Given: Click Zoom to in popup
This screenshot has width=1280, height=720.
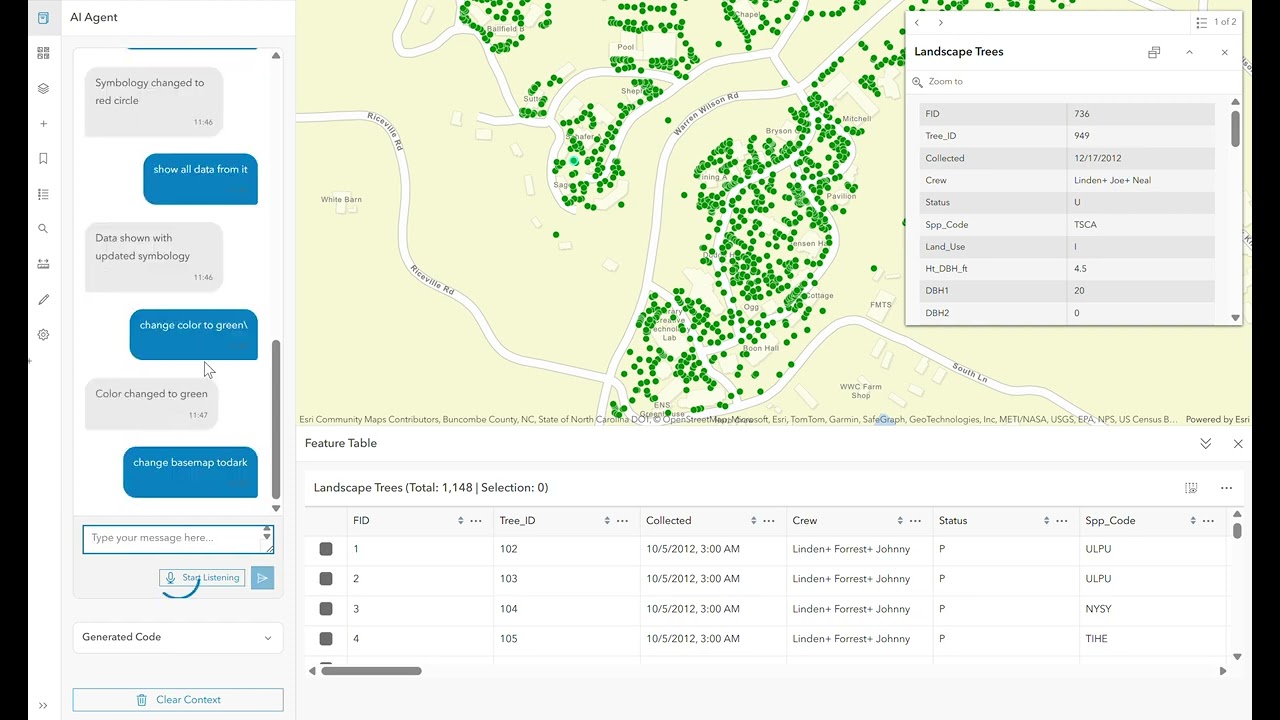Looking at the screenshot, I should (938, 82).
